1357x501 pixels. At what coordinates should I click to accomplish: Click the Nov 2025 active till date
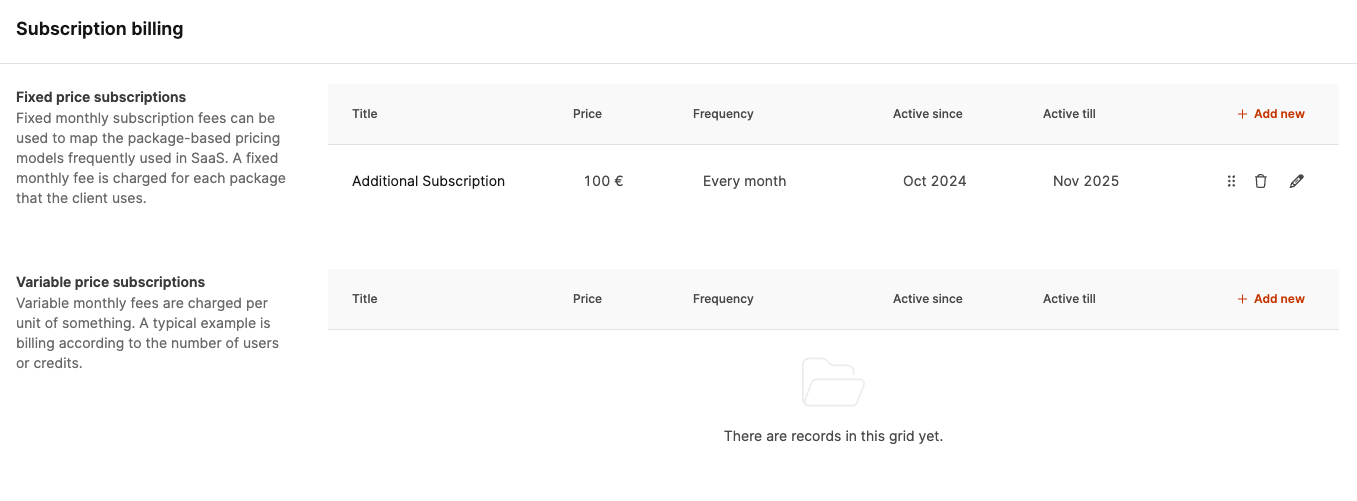pyautogui.click(x=1086, y=181)
